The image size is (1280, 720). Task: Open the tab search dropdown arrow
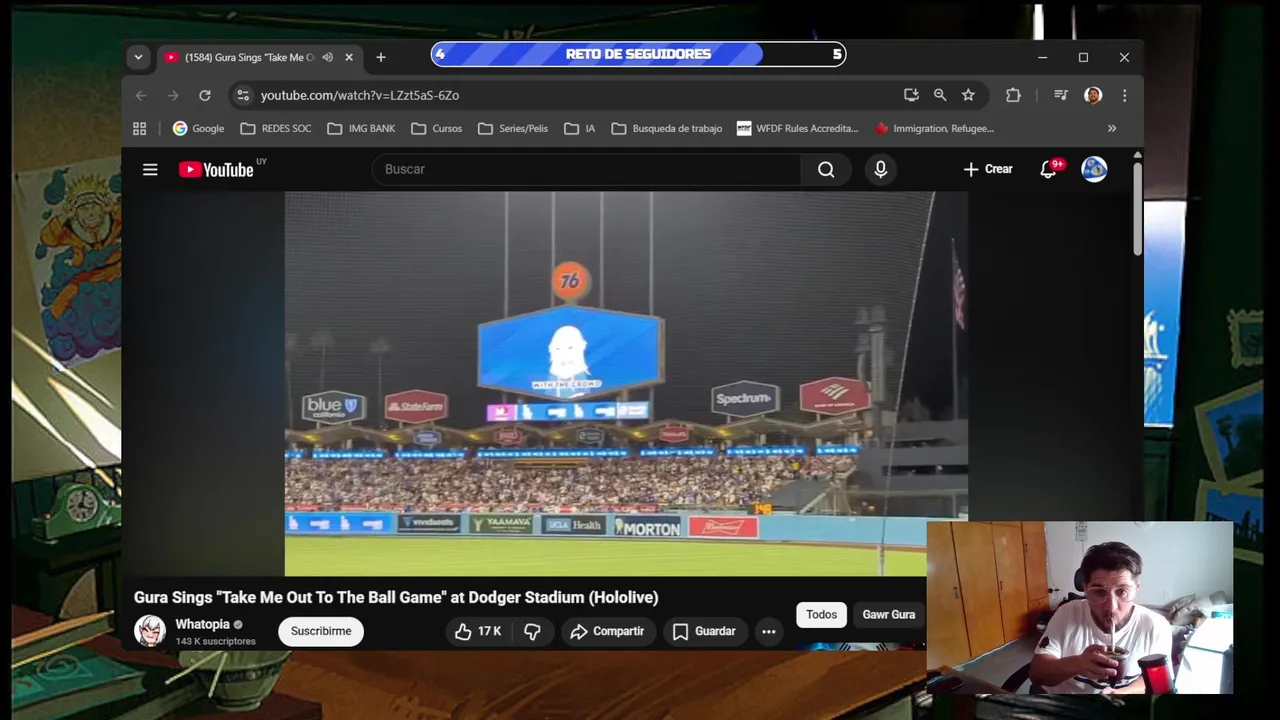tap(138, 57)
